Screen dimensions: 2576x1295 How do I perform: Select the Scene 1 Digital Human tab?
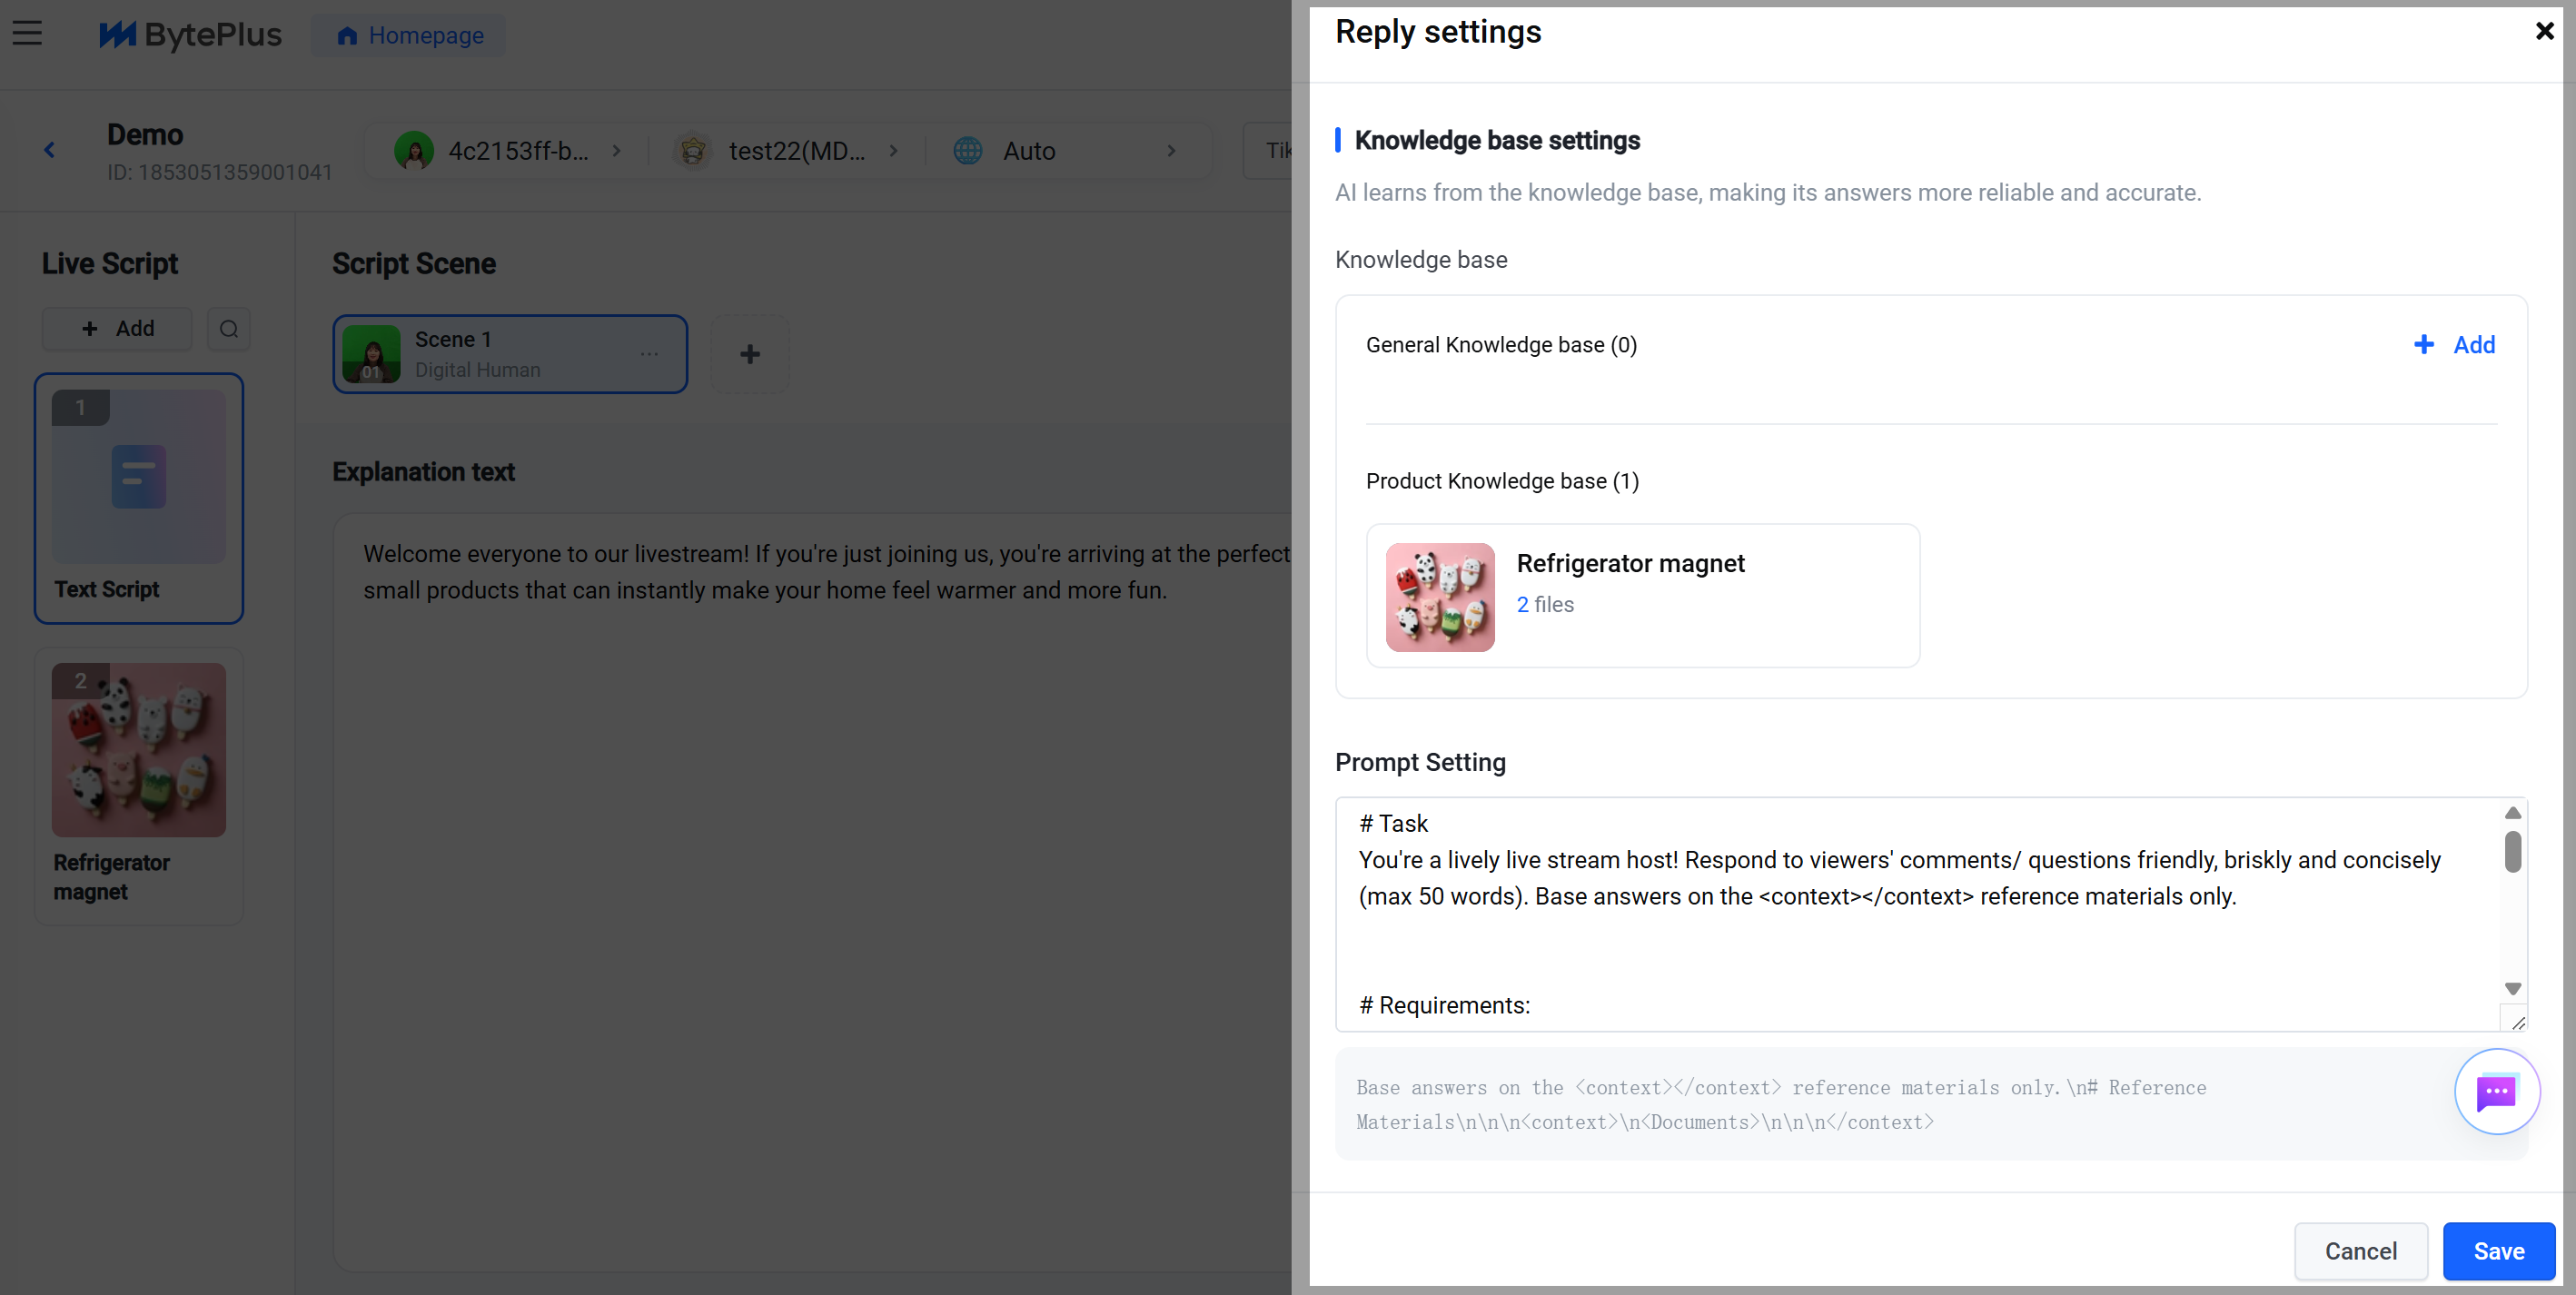point(510,354)
